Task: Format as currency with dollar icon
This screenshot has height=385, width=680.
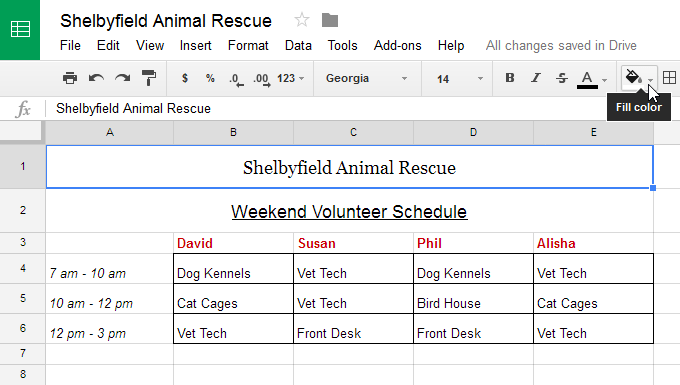Action: point(185,78)
